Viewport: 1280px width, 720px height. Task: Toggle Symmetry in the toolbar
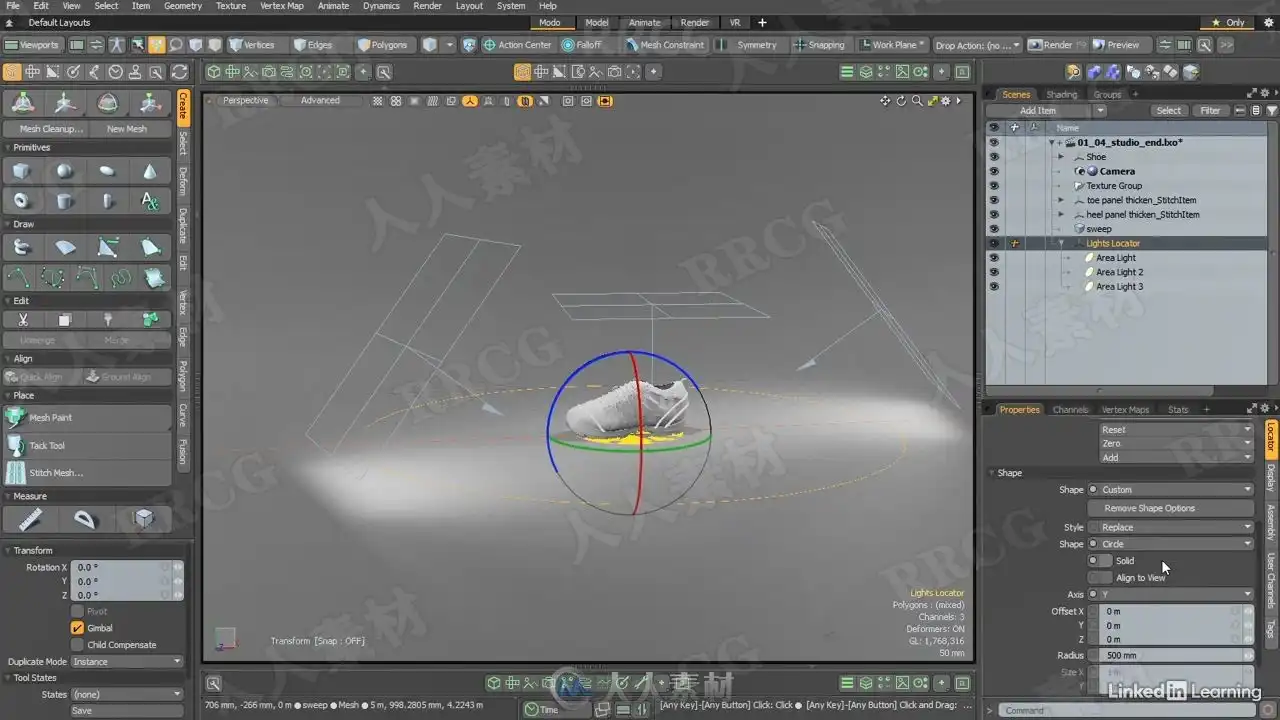click(x=751, y=45)
